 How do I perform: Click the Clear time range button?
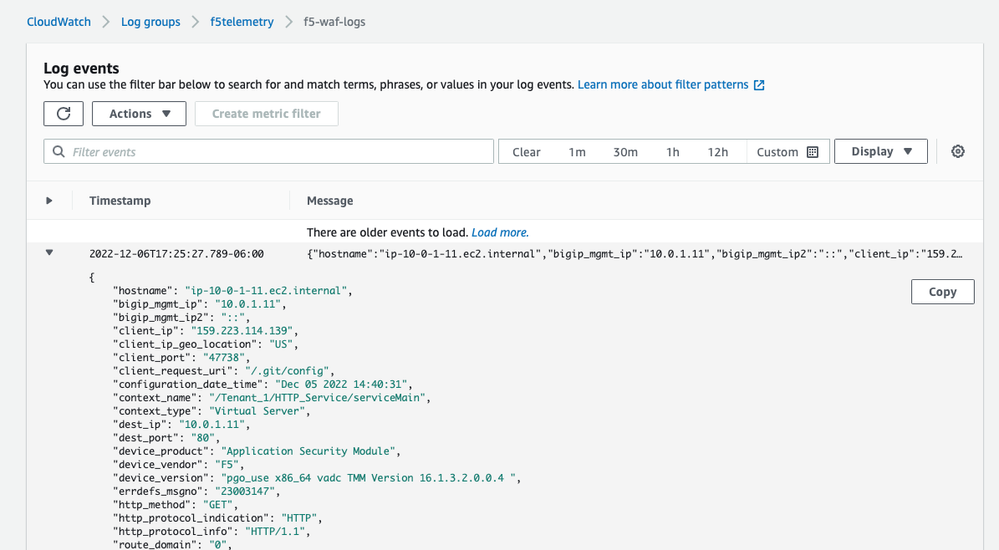526,152
